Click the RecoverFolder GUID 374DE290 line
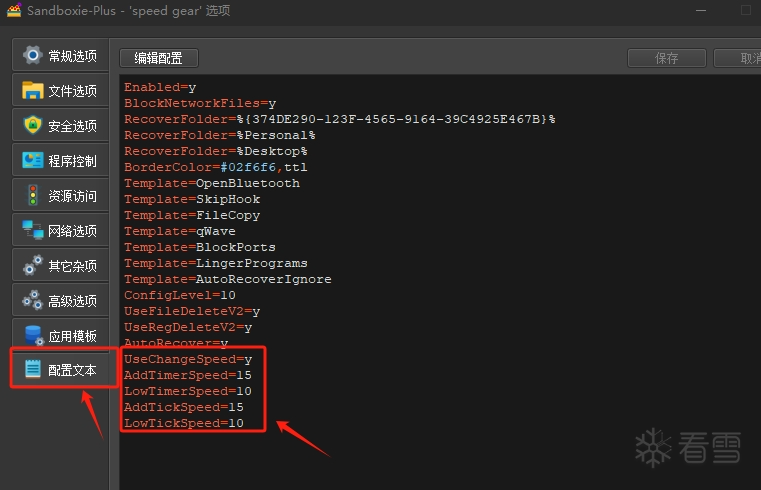Screen dimensions: 761x490 coord(340,119)
